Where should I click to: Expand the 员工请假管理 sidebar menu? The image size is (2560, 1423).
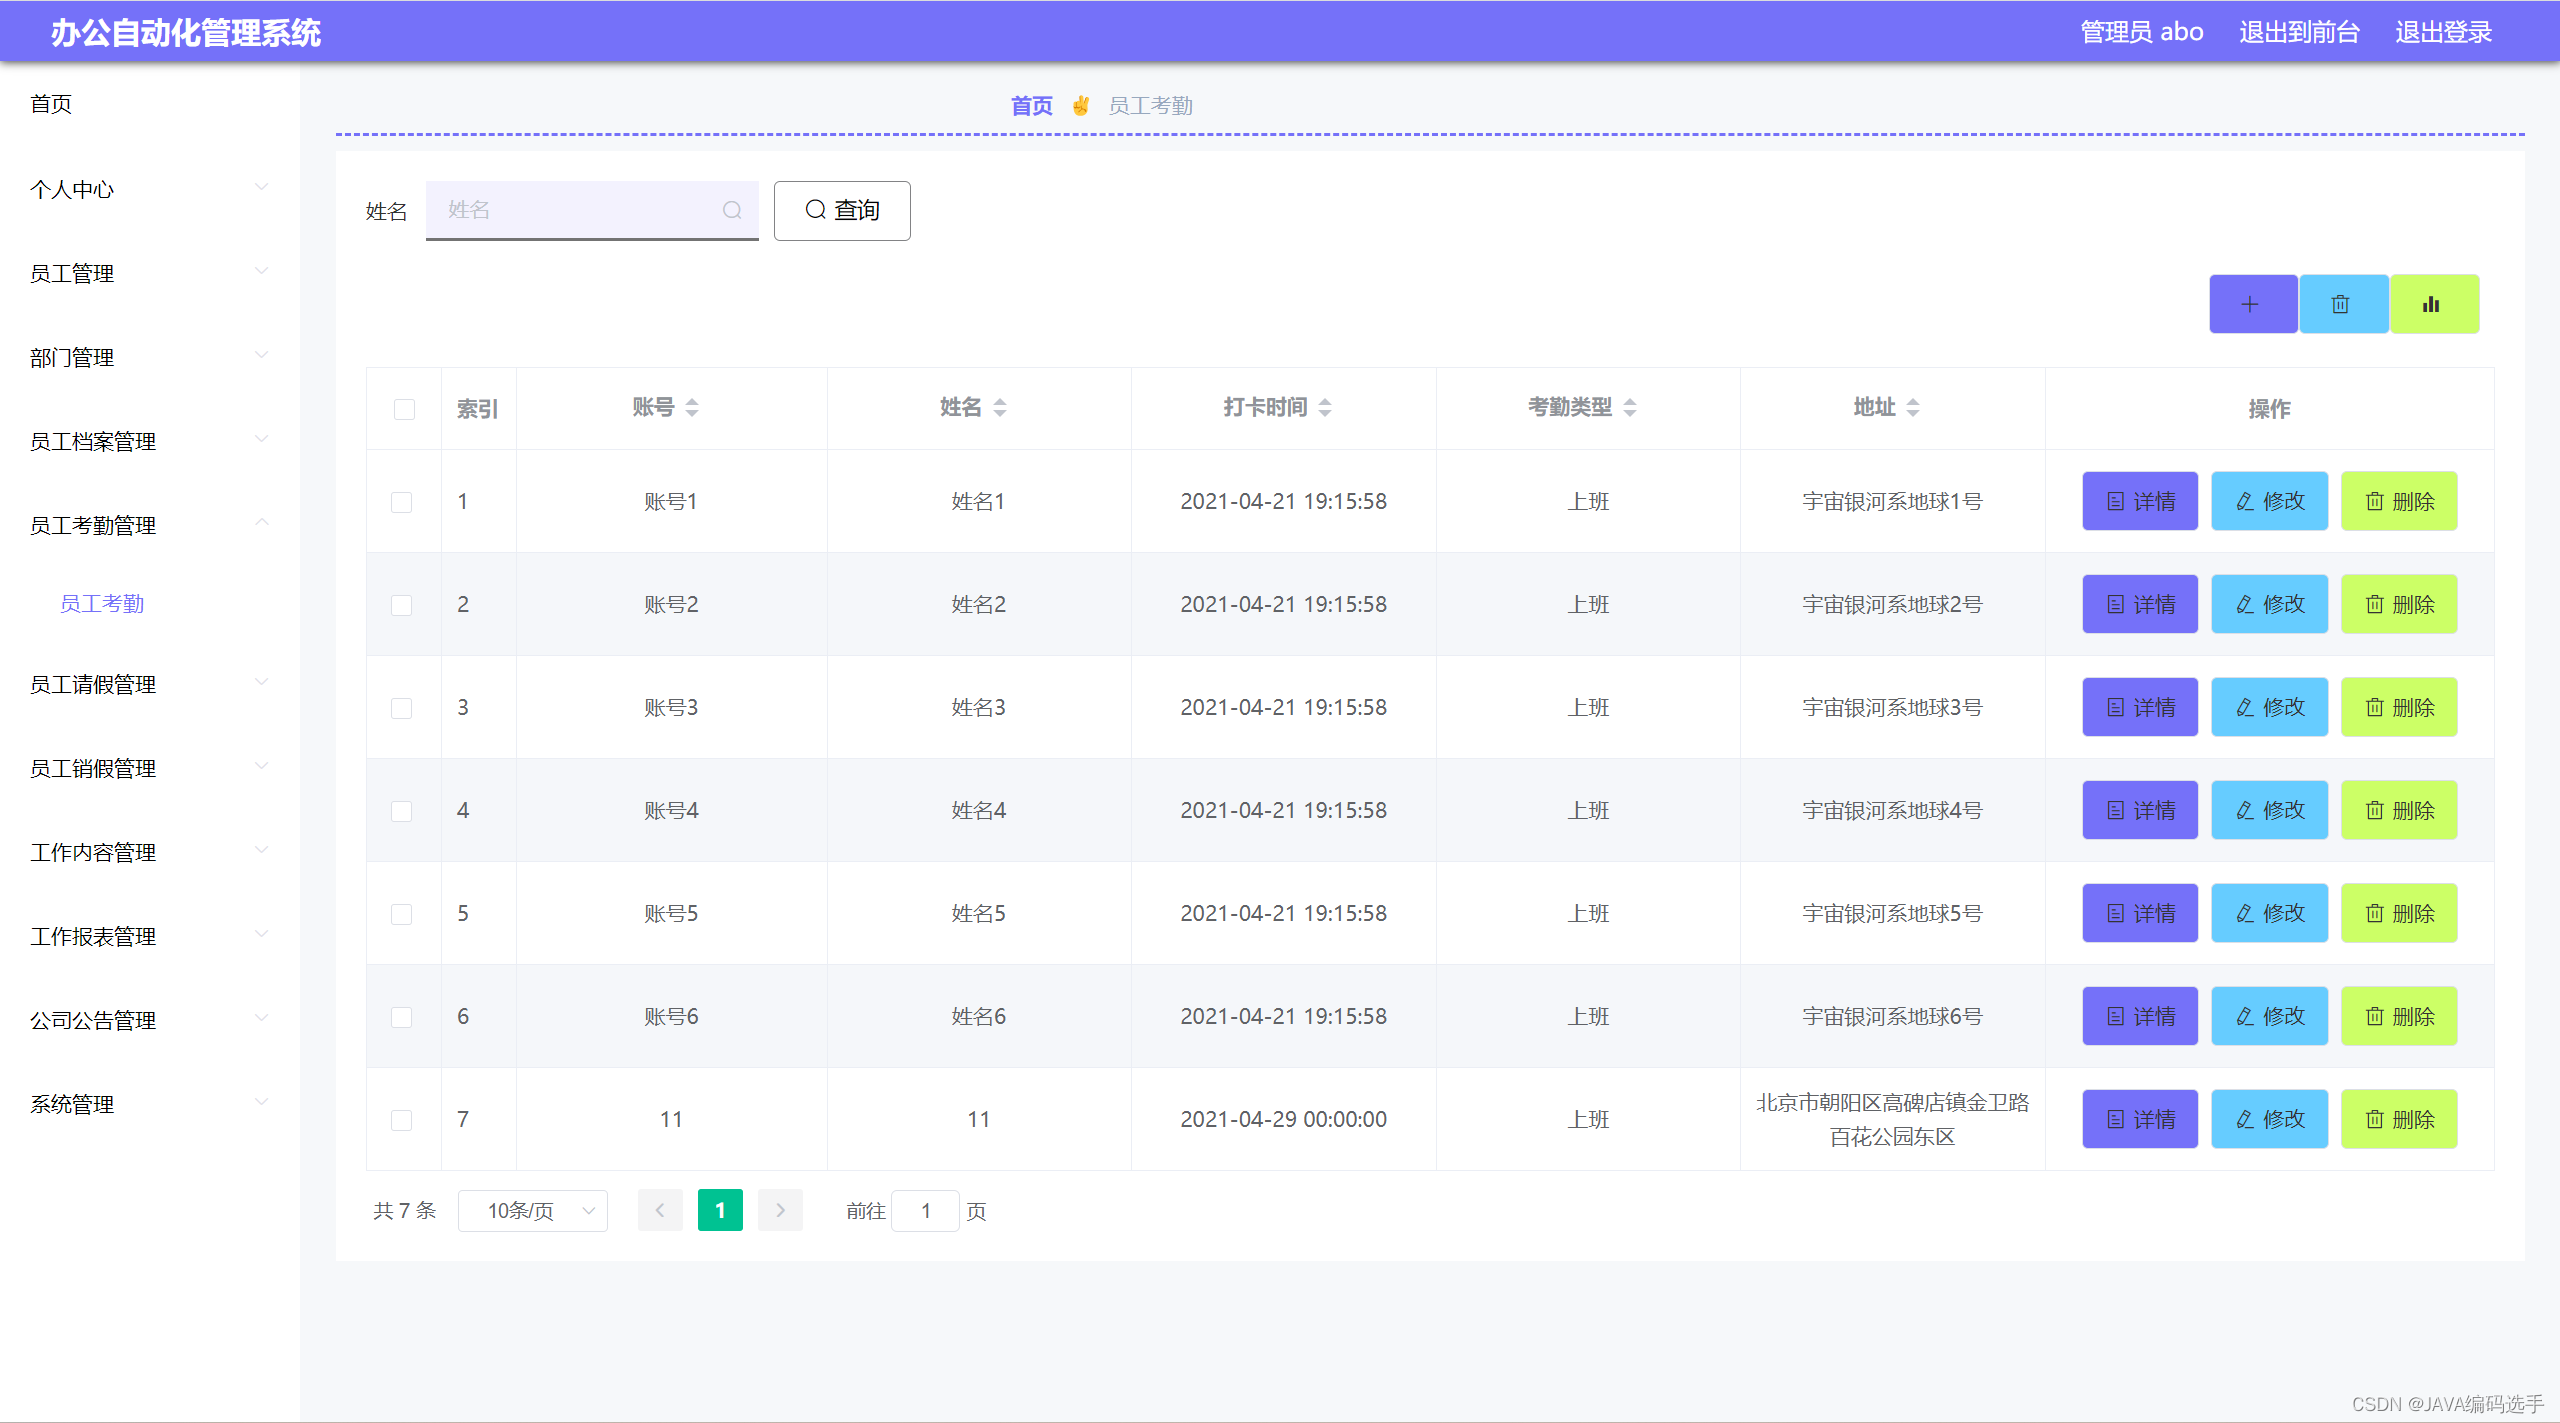(150, 684)
